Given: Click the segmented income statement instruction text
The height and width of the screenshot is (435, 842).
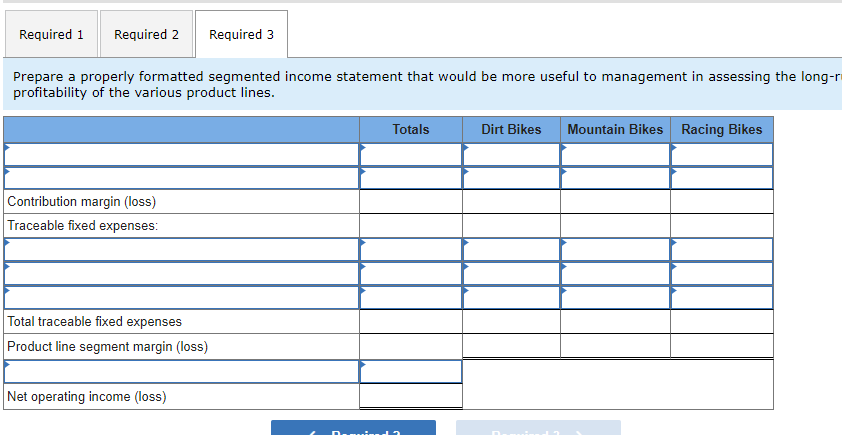Looking at the screenshot, I should tap(427, 84).
